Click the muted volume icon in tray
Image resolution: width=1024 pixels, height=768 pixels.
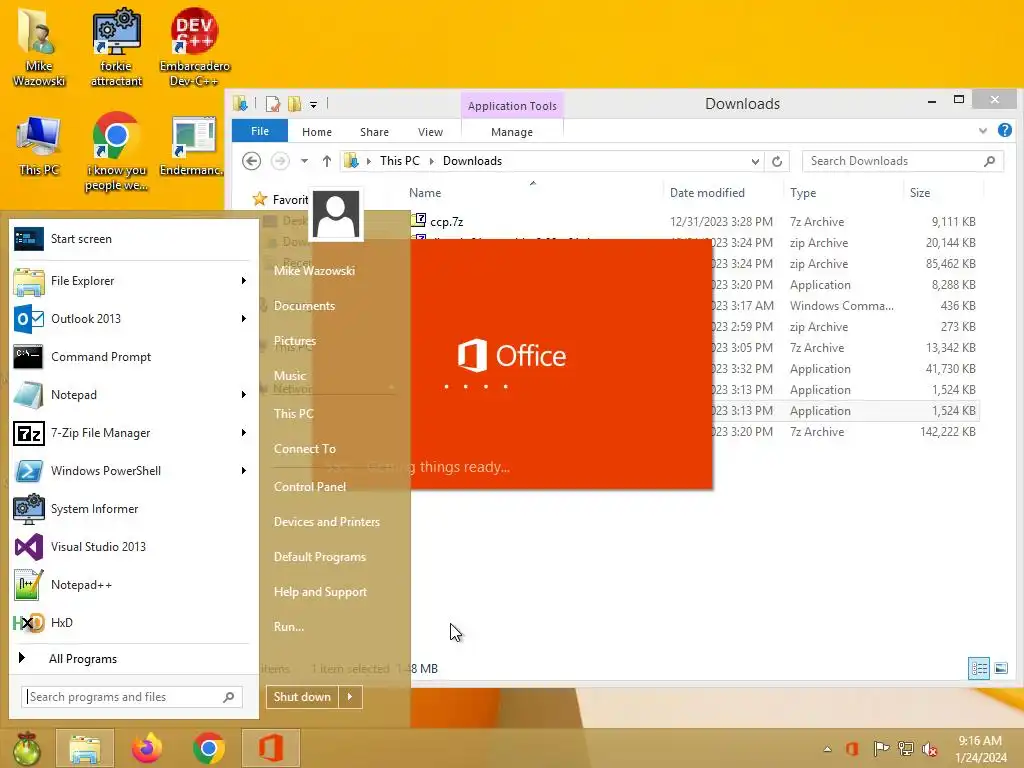tap(930, 748)
